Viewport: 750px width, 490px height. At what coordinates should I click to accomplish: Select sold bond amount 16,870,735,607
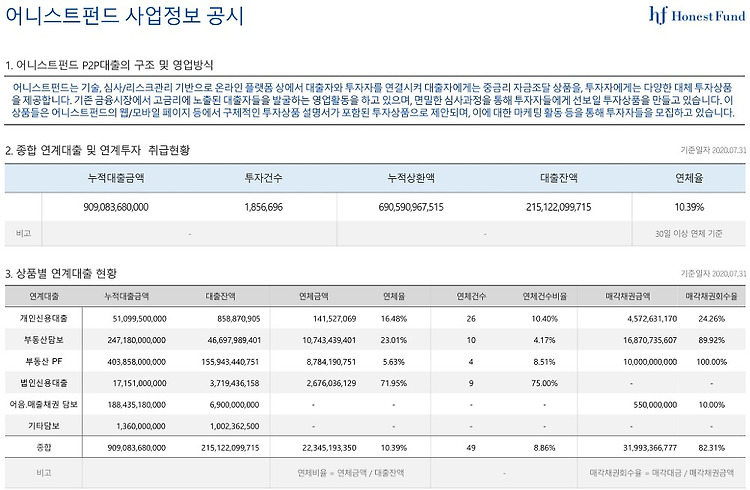[650, 340]
